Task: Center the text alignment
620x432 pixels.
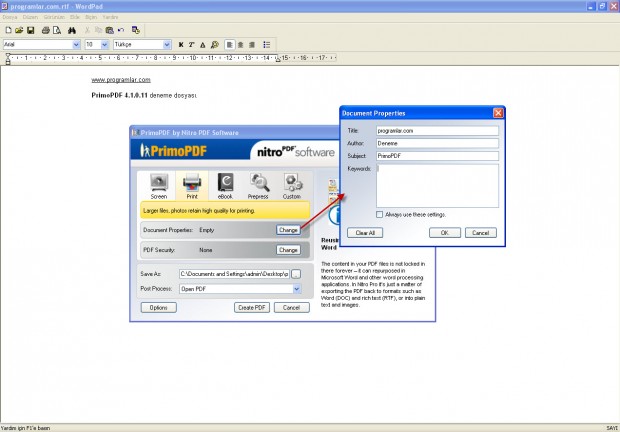Action: coord(240,45)
